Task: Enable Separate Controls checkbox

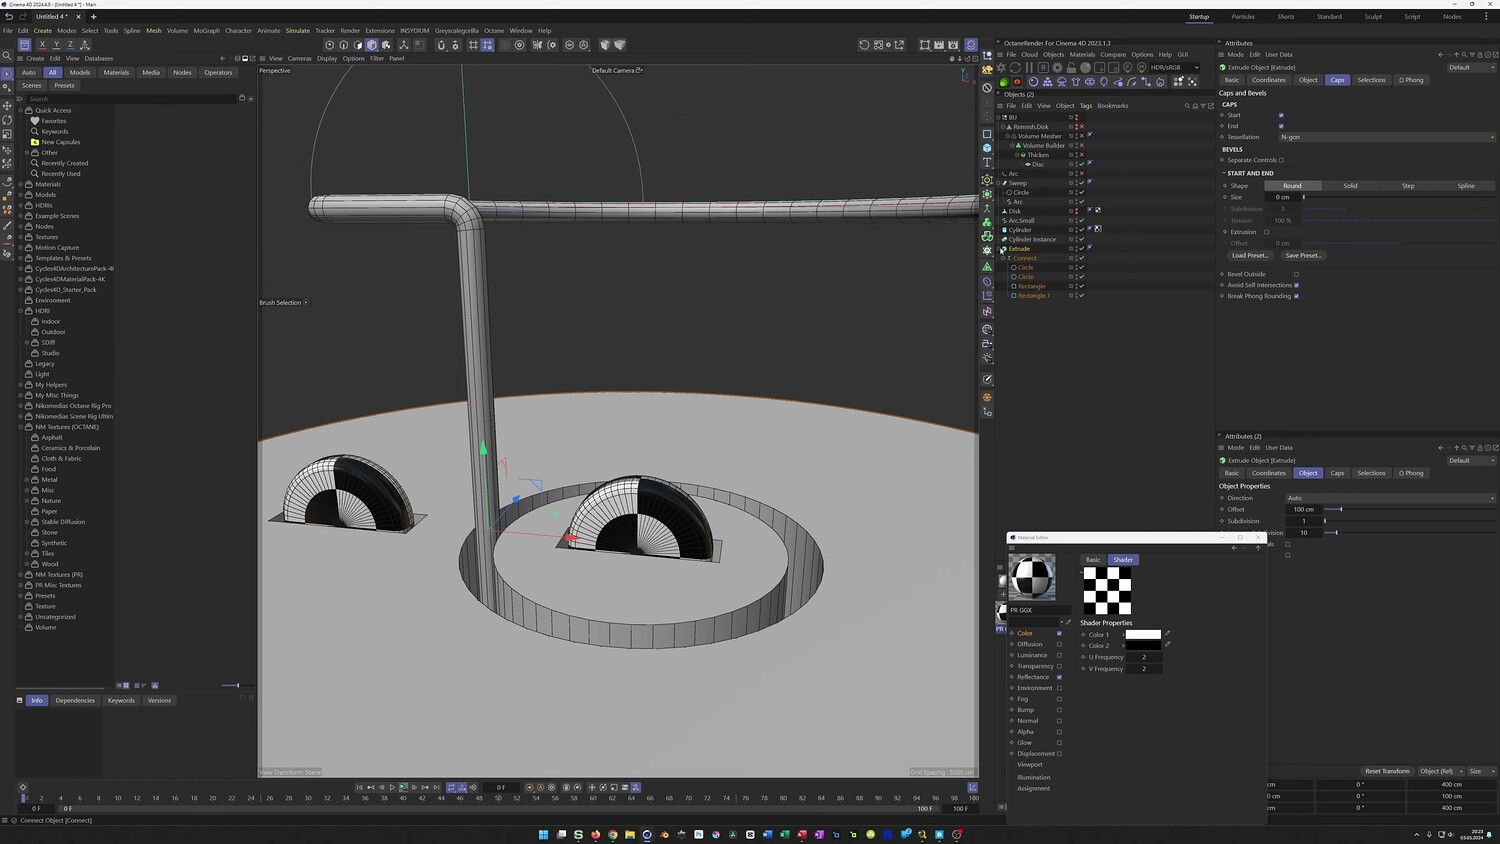Action: 1281,160
